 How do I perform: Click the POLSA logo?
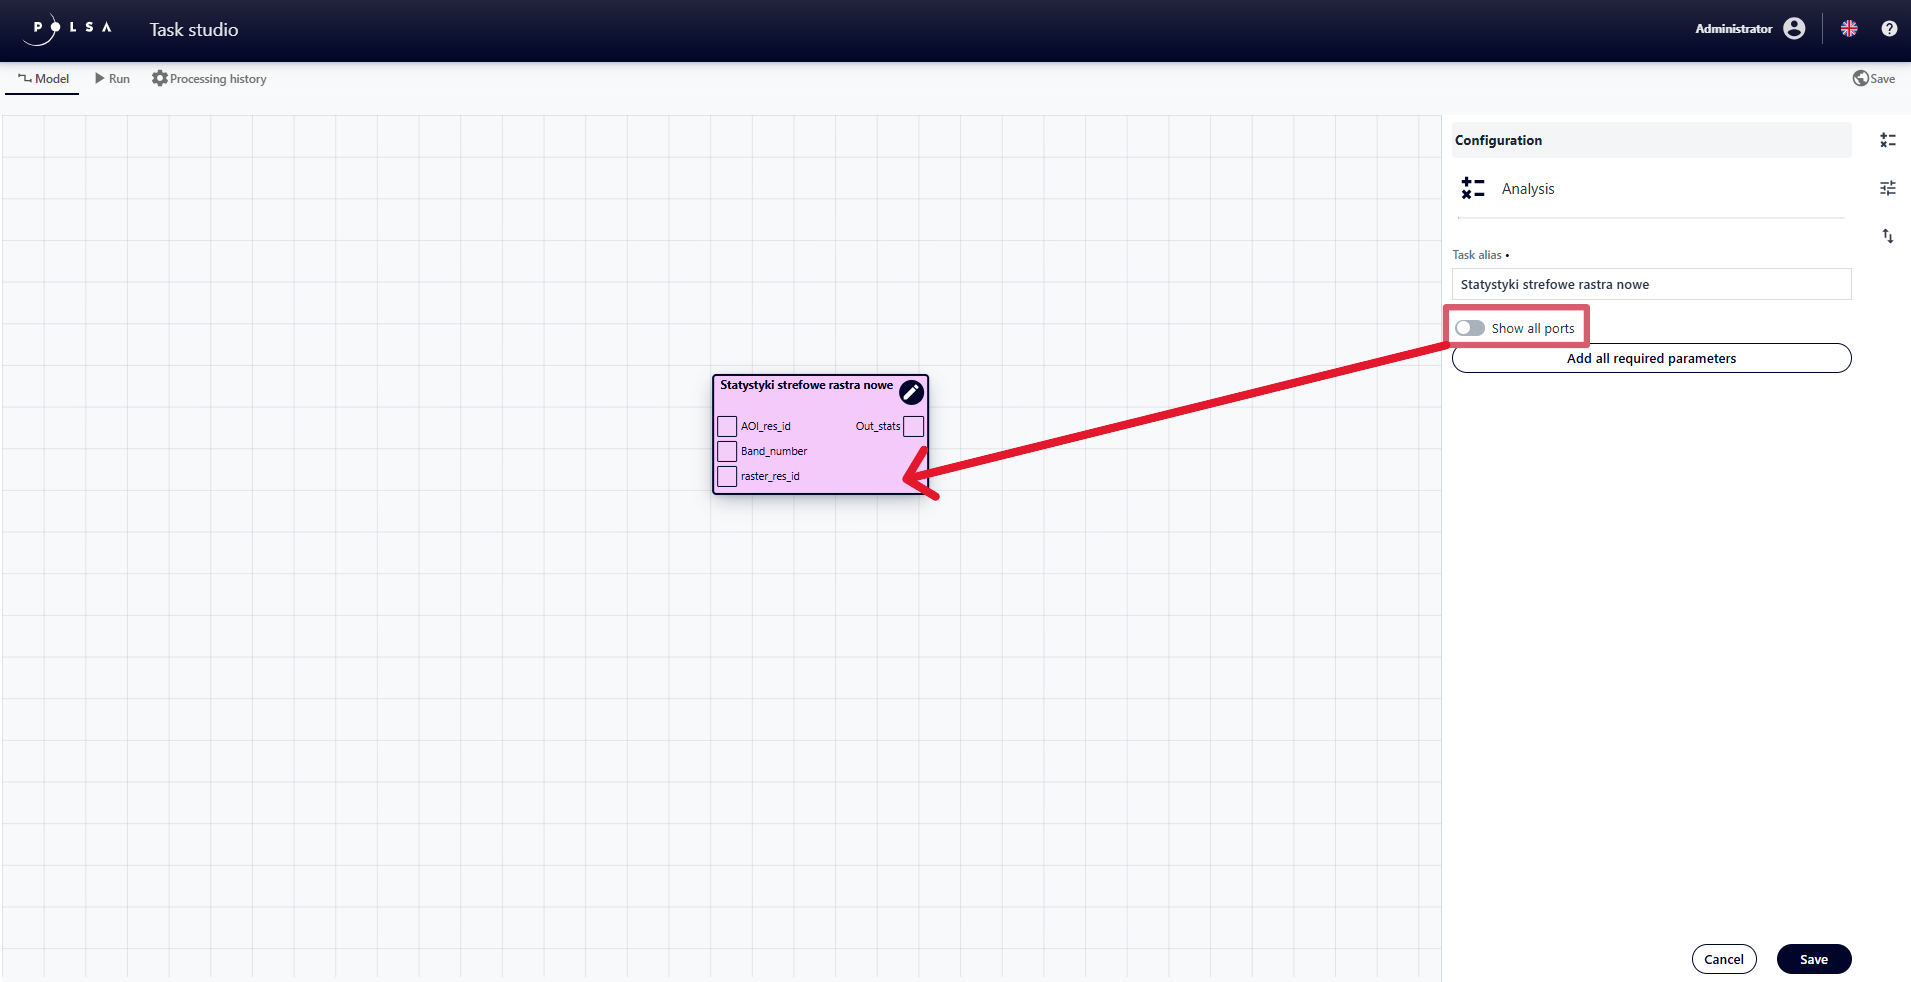point(70,29)
